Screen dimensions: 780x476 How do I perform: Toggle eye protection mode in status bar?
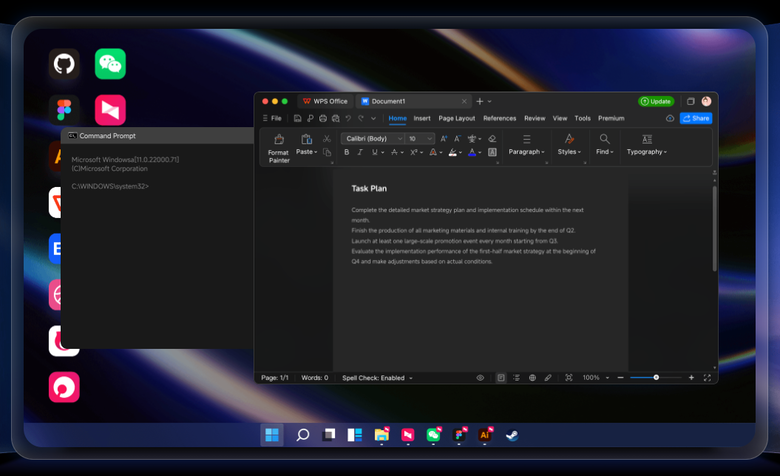click(x=480, y=378)
